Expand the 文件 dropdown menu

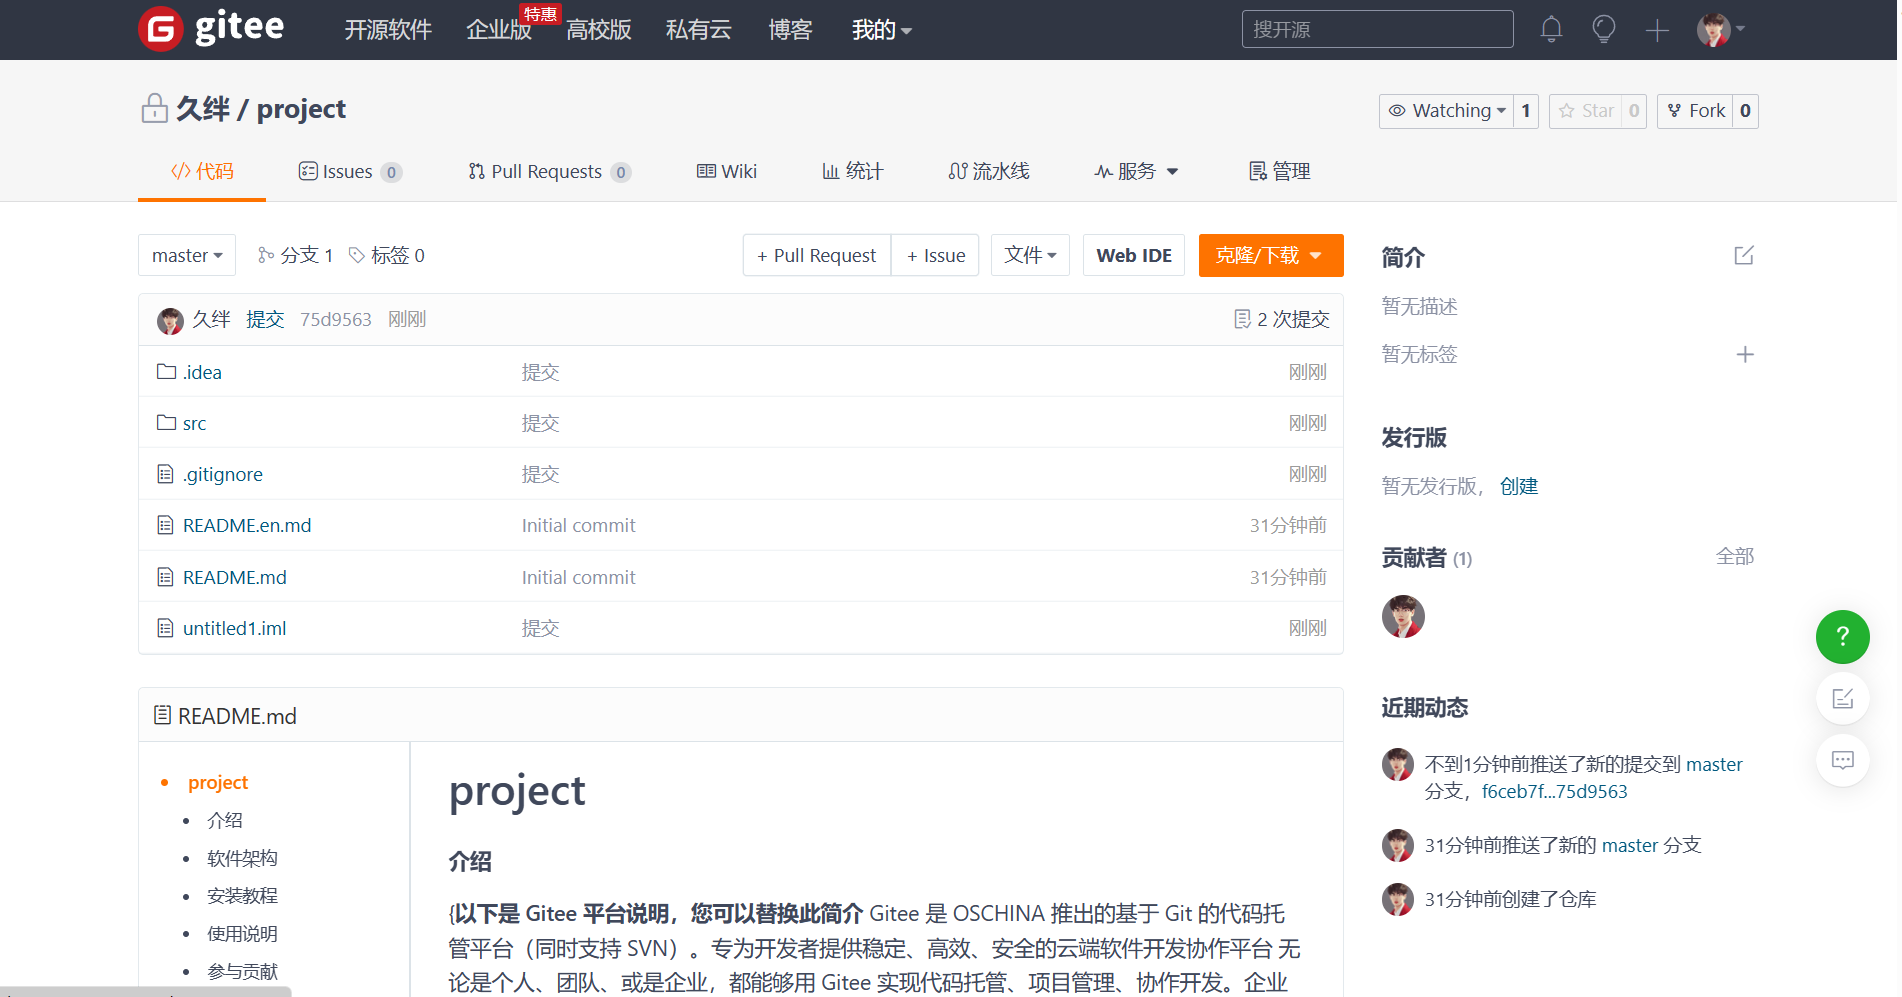1030,256
